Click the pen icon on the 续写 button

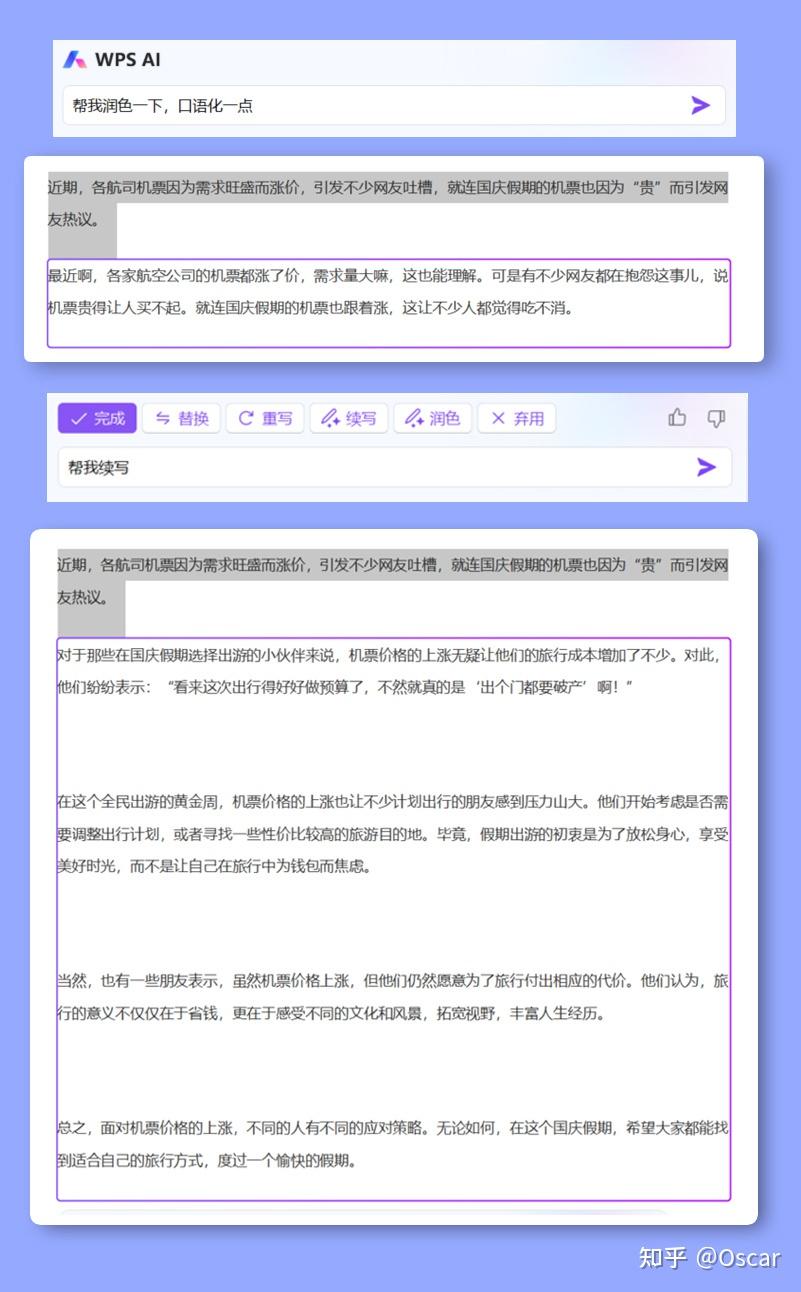(x=330, y=418)
